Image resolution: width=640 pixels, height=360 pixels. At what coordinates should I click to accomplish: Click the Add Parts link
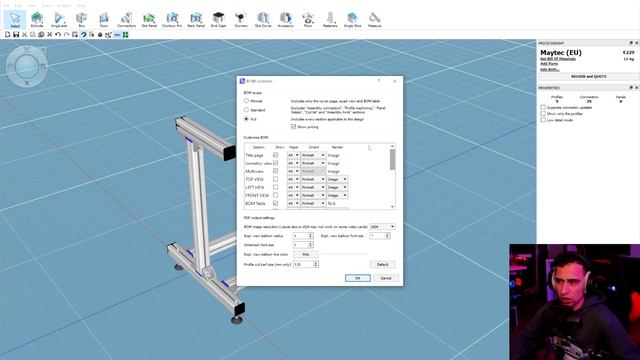(549, 64)
